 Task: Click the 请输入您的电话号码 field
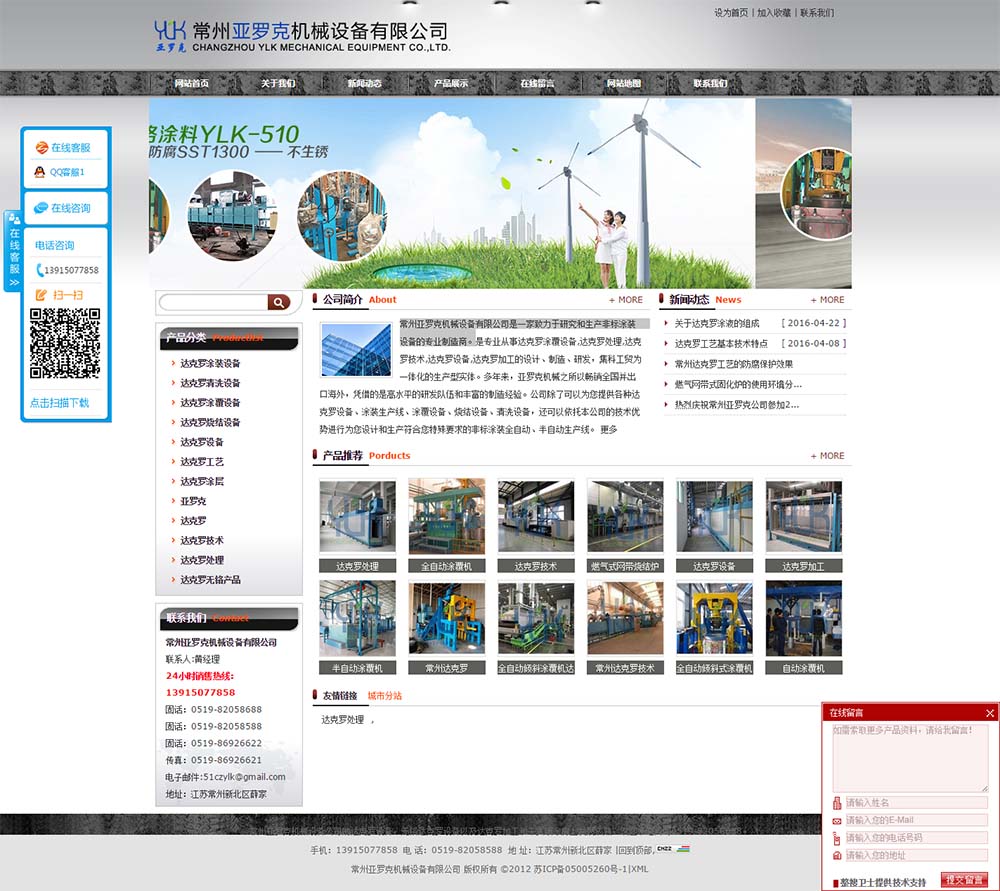916,838
